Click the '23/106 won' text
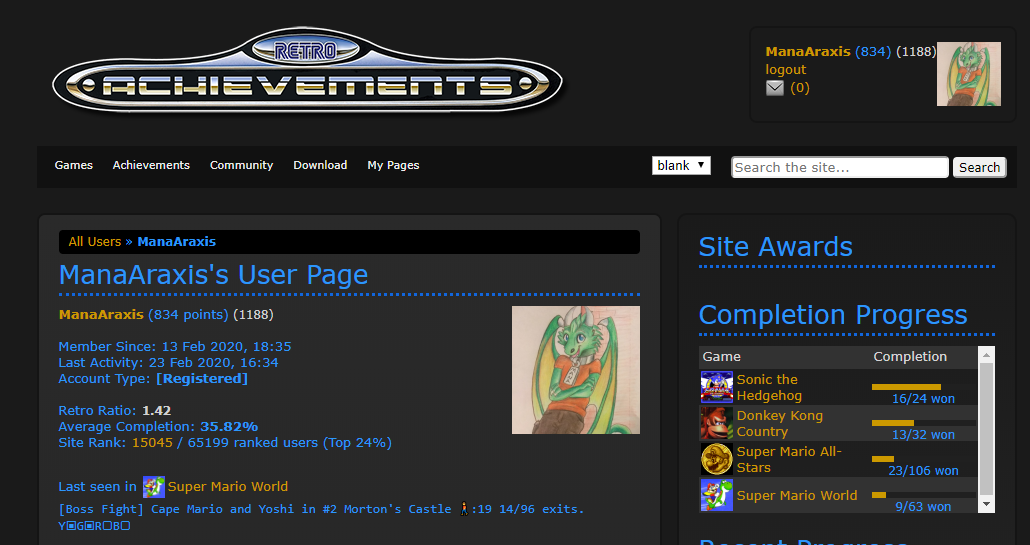This screenshot has height=545, width=1030. (923, 471)
